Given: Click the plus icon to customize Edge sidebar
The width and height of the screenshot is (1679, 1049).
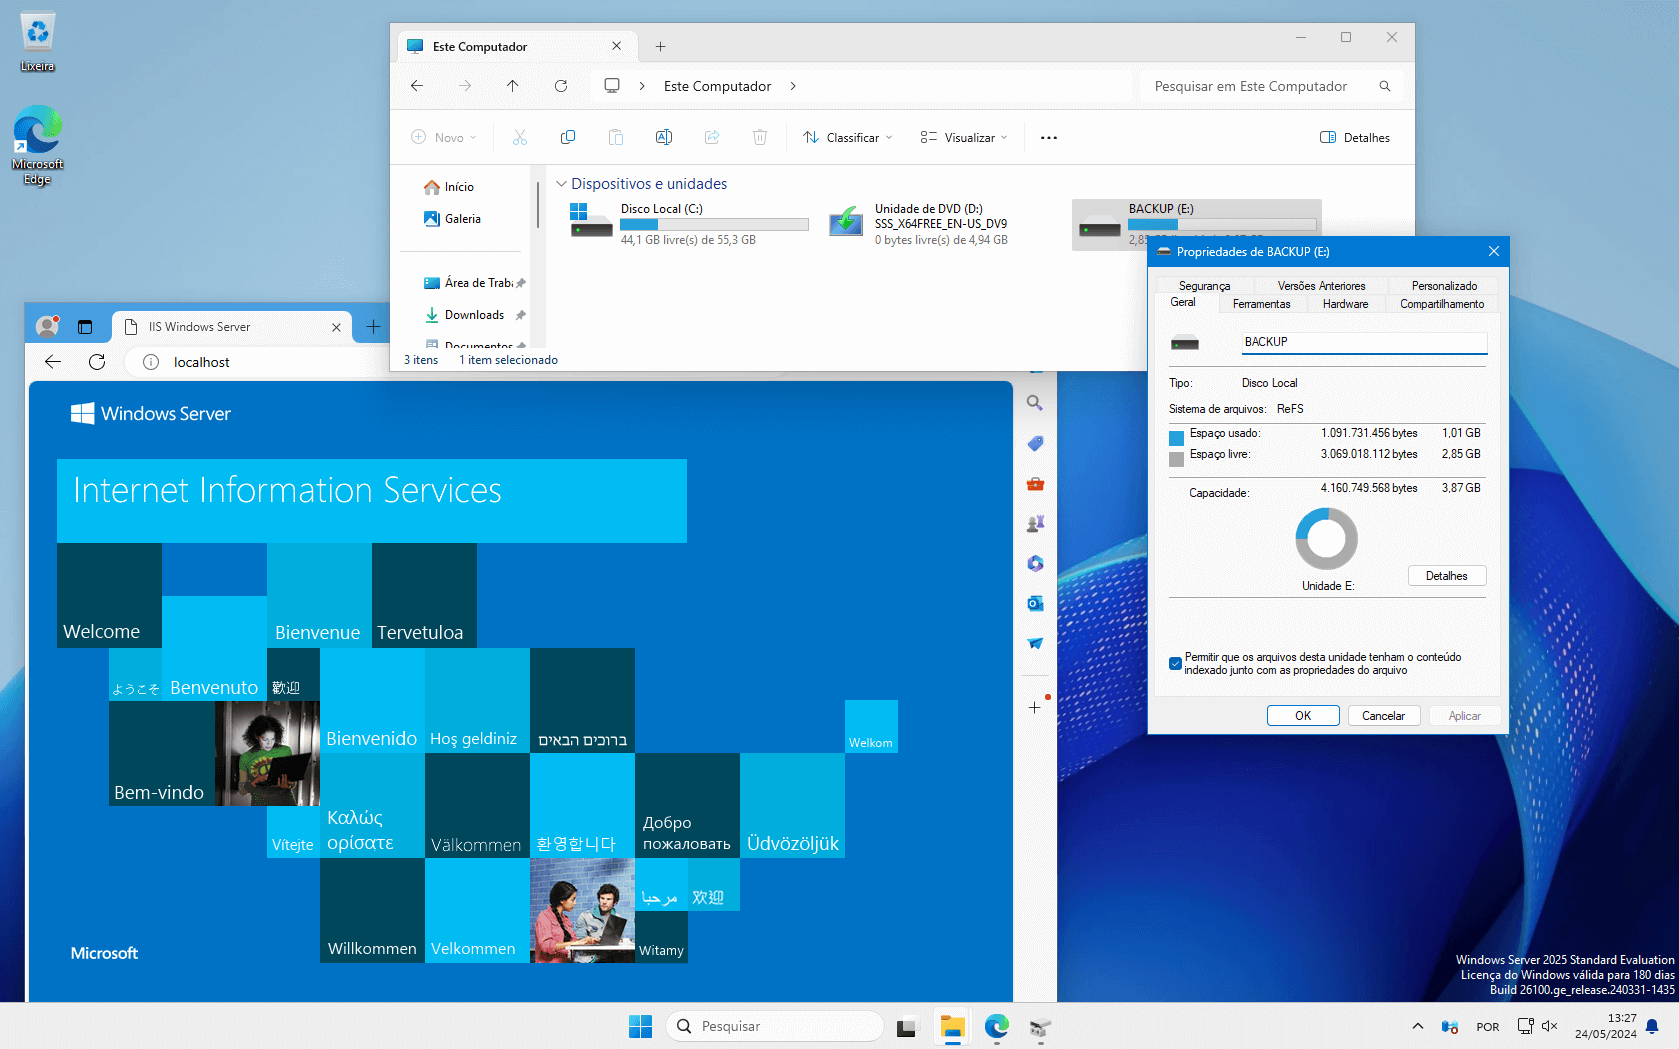Looking at the screenshot, I should pos(1035,707).
